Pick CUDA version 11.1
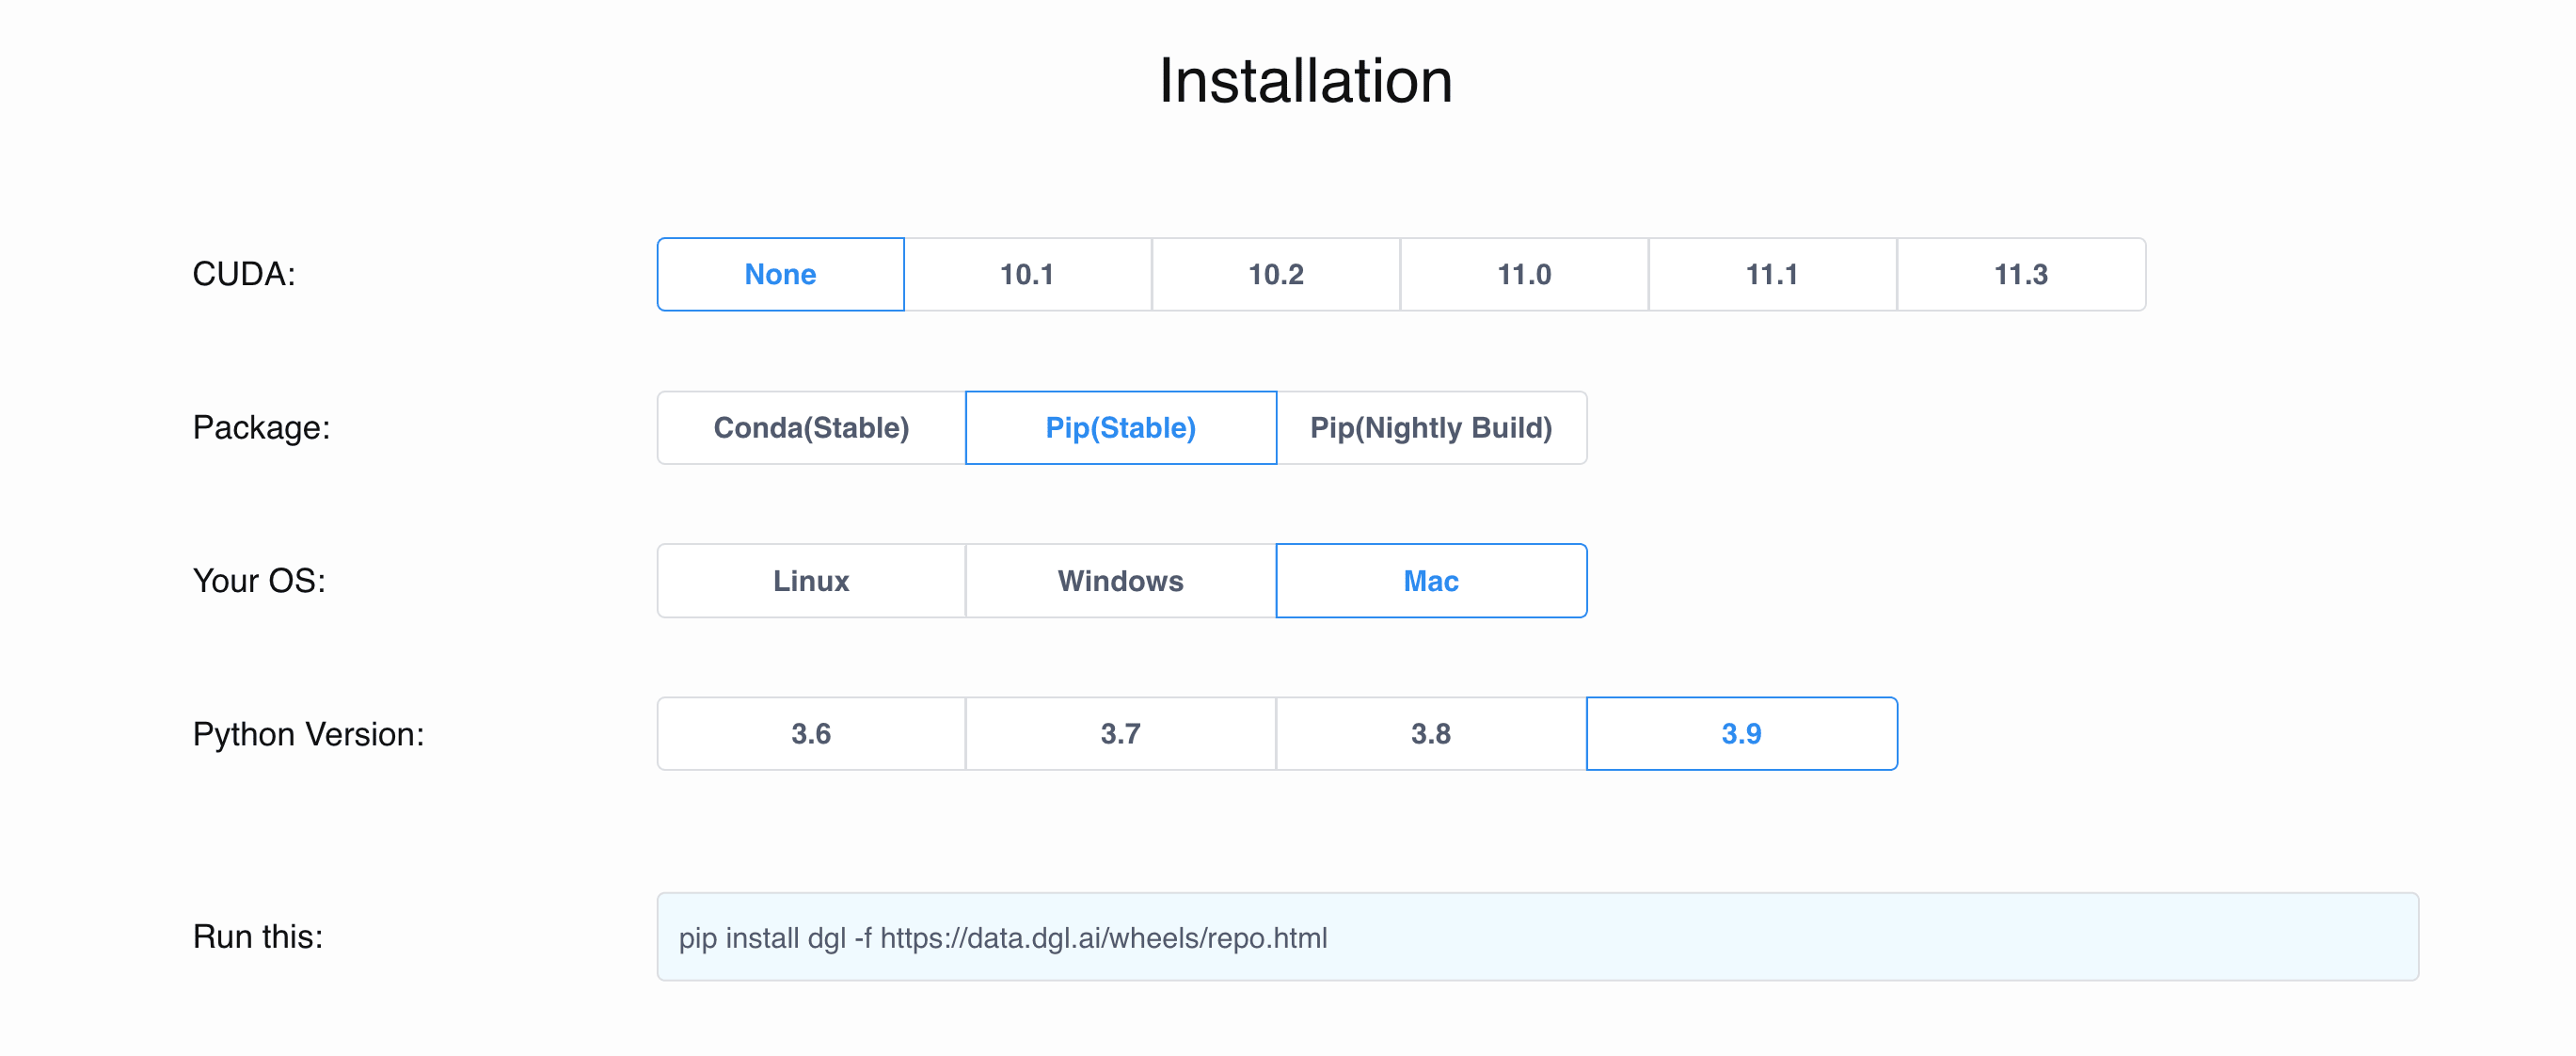 [1770, 274]
